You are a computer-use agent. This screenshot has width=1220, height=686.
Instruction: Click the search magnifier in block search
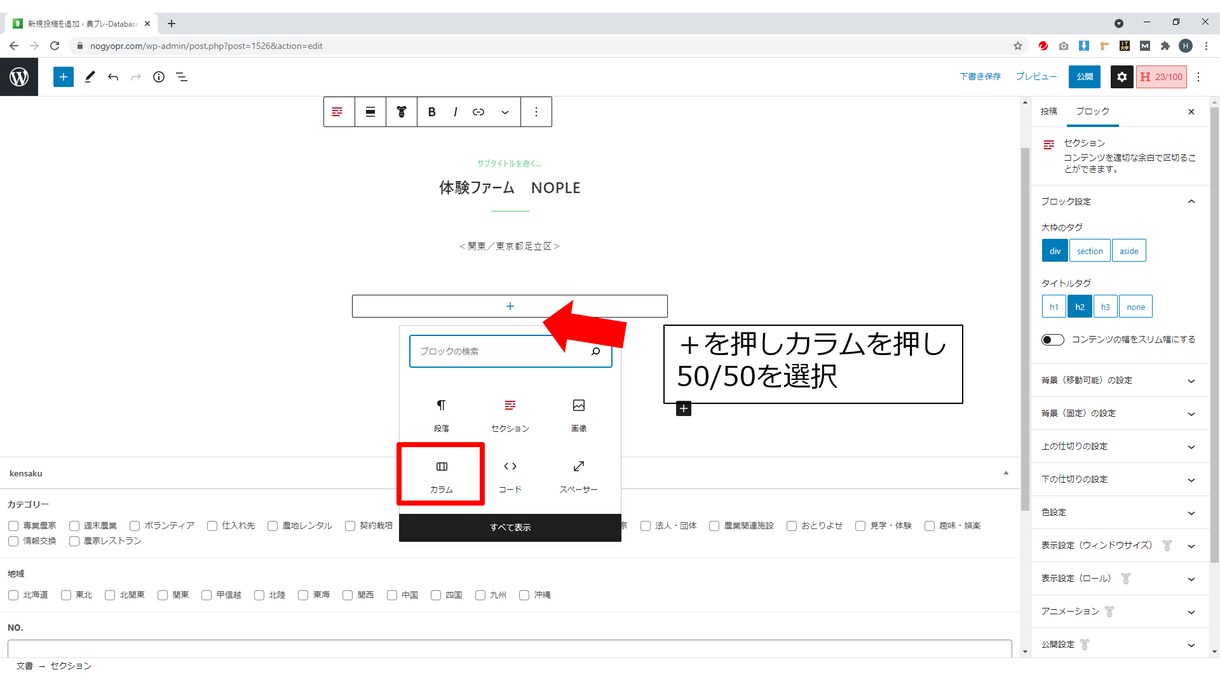click(x=596, y=351)
